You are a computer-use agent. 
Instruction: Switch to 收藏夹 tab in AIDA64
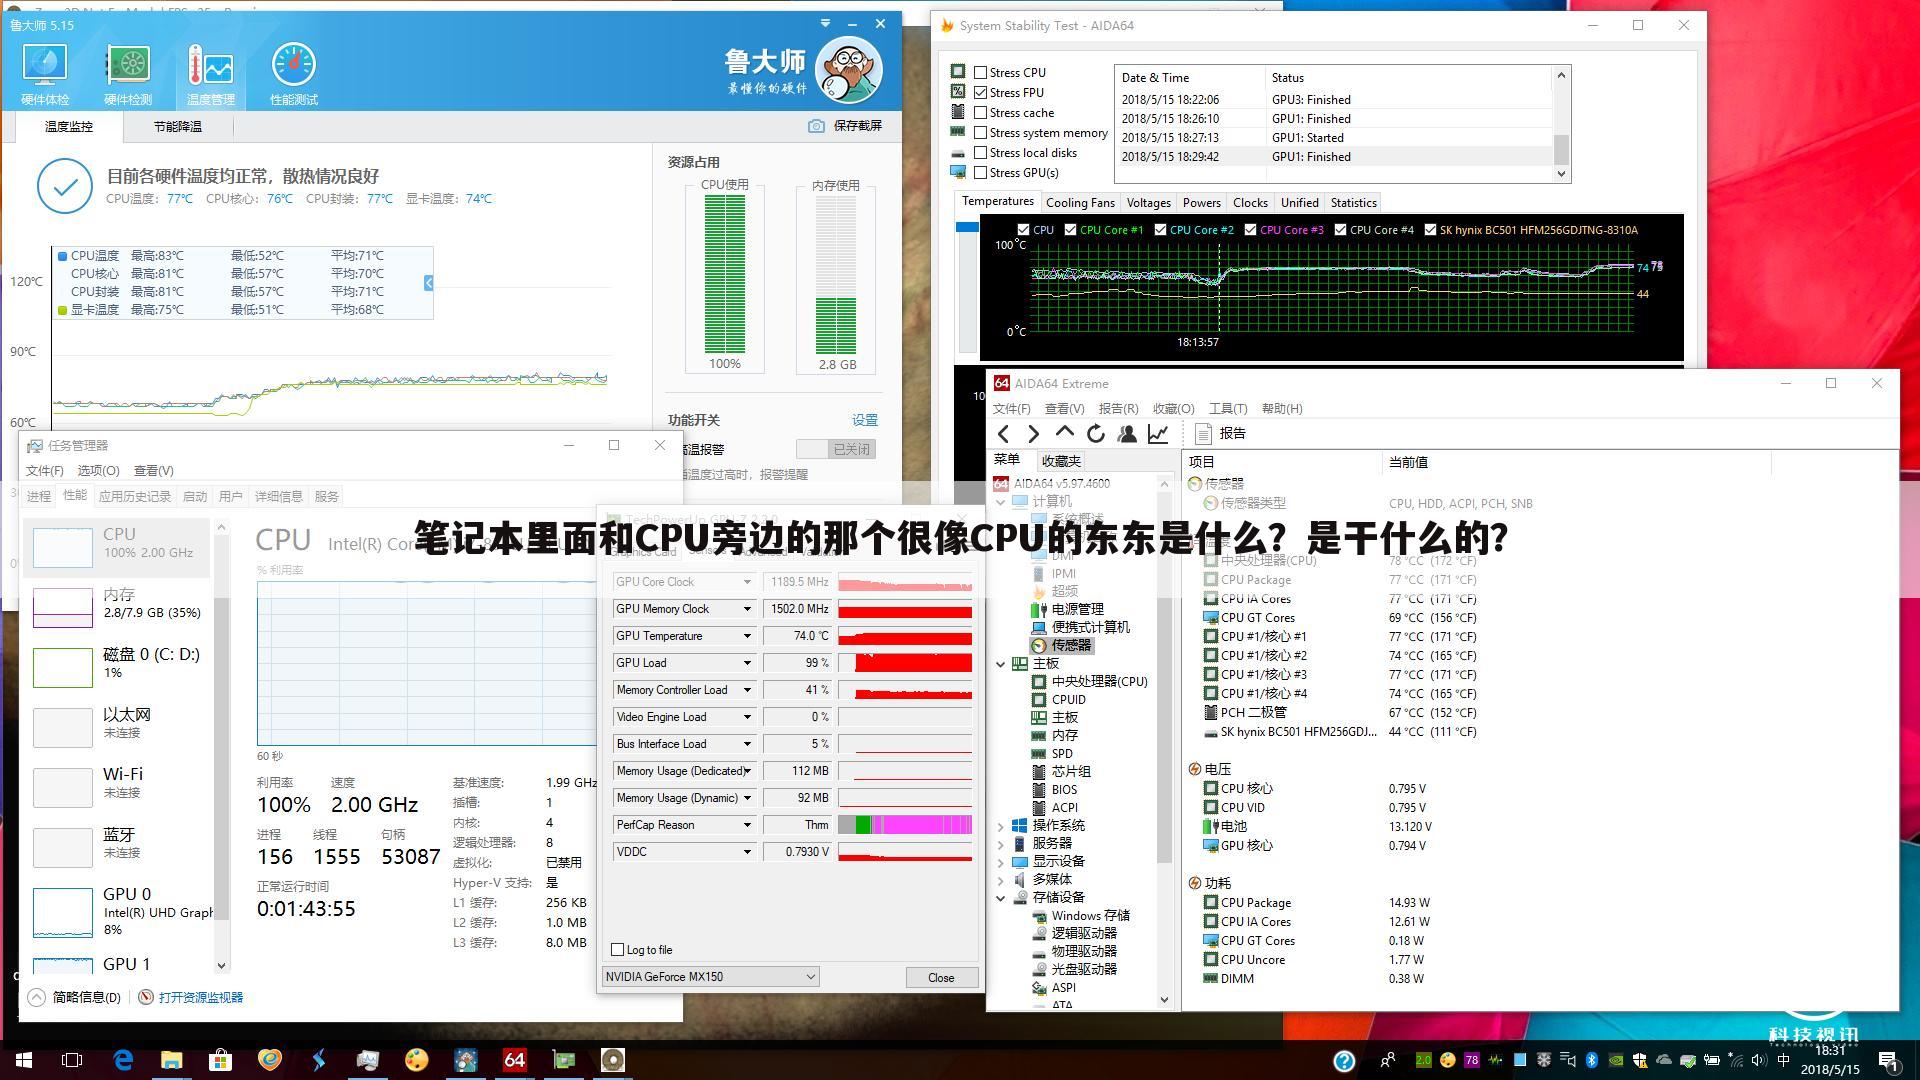(1061, 461)
